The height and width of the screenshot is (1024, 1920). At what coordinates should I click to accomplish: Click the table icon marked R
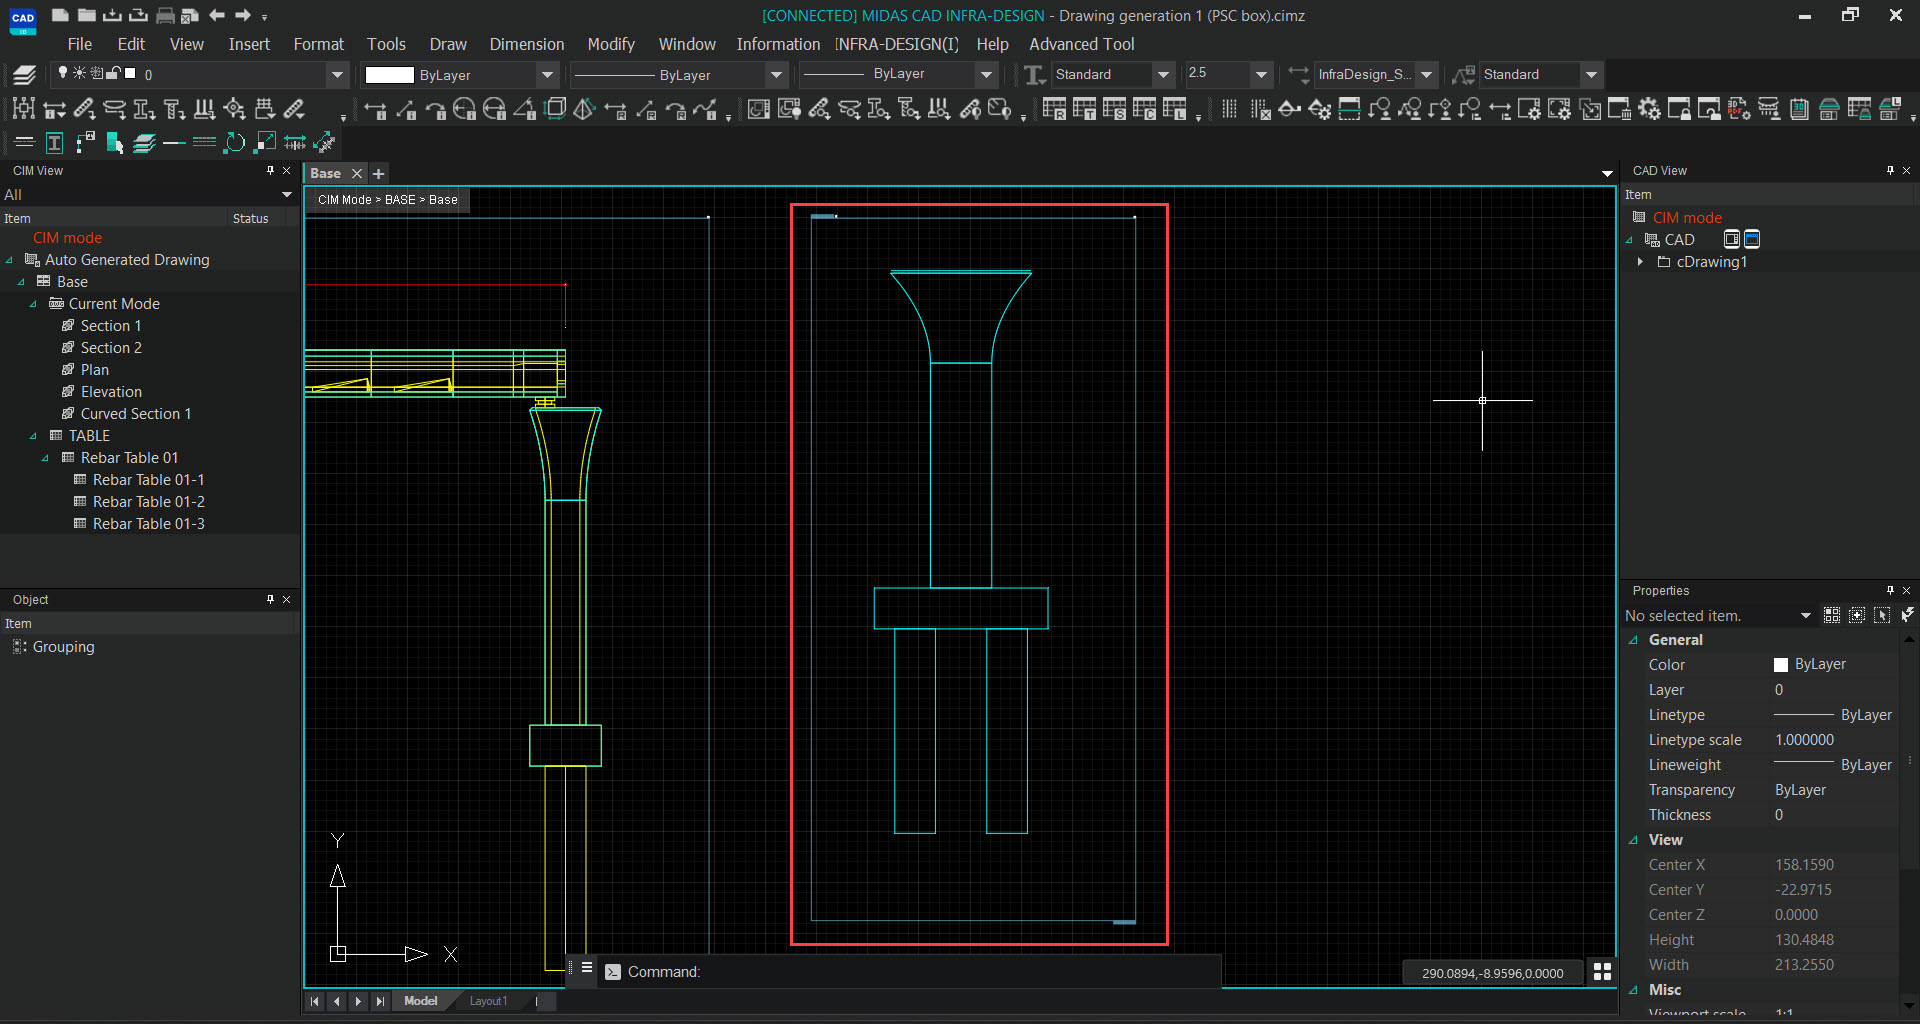click(x=1054, y=109)
